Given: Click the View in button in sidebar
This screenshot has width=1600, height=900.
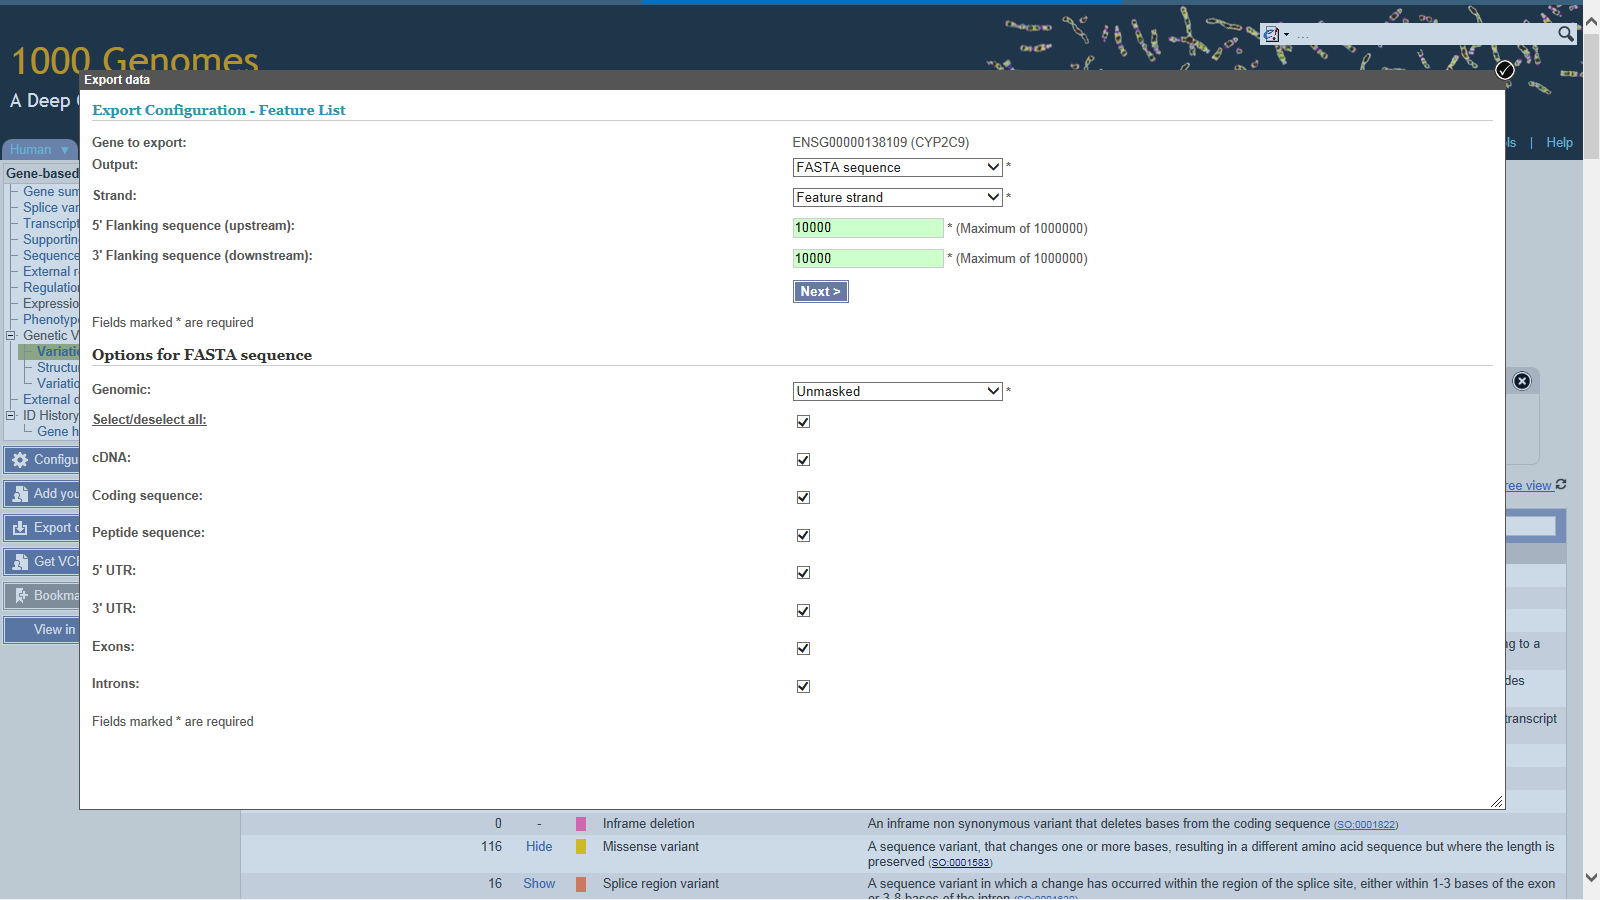Looking at the screenshot, I should tap(42, 630).
